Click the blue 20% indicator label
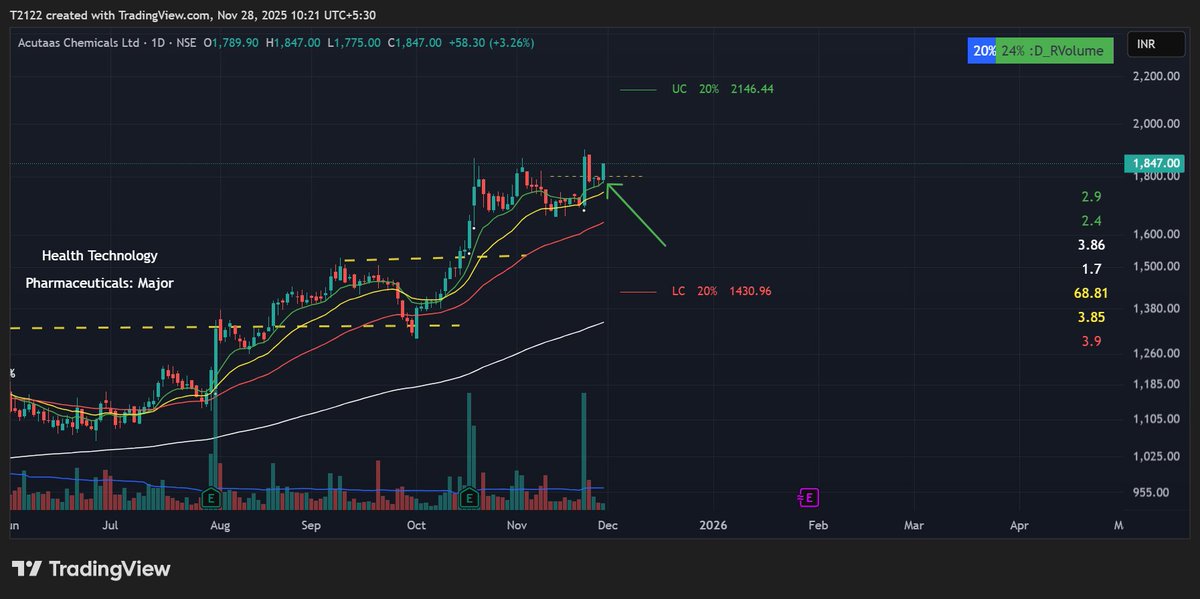Image resolution: width=1200 pixels, height=599 pixels. tap(981, 51)
